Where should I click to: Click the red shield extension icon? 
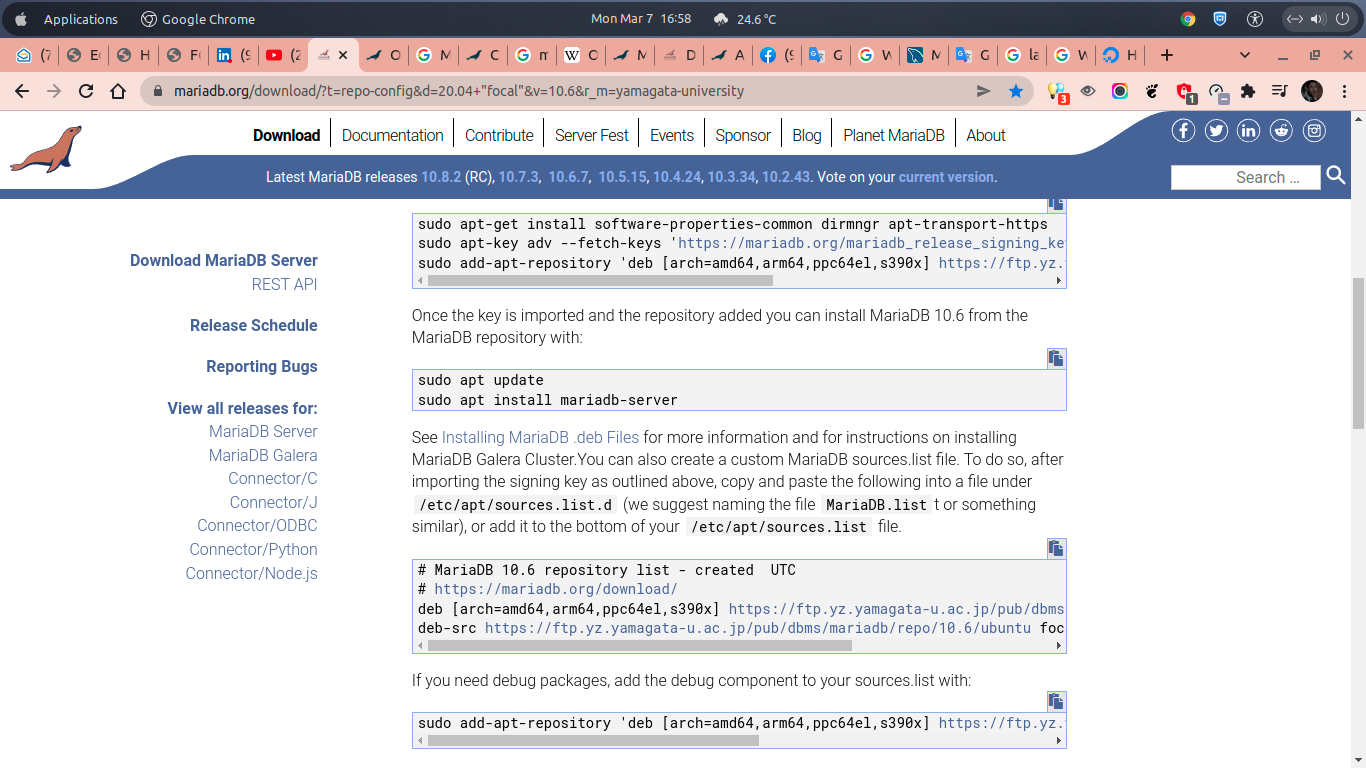tap(1185, 92)
